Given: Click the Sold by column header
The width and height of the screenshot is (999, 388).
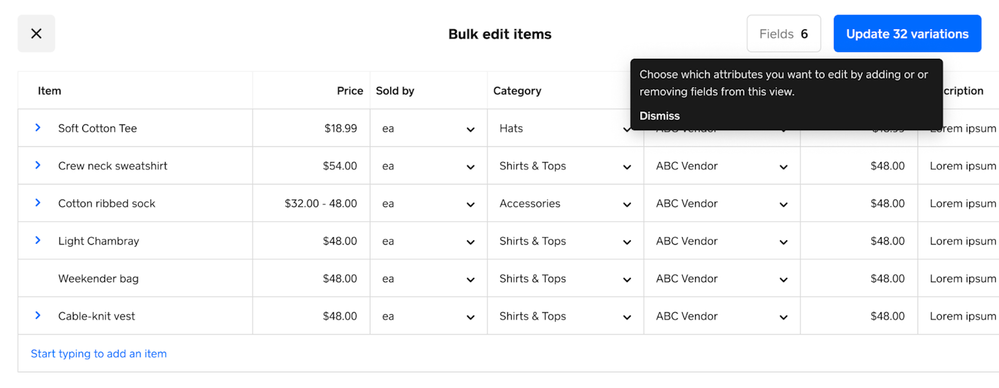Looking at the screenshot, I should (395, 91).
